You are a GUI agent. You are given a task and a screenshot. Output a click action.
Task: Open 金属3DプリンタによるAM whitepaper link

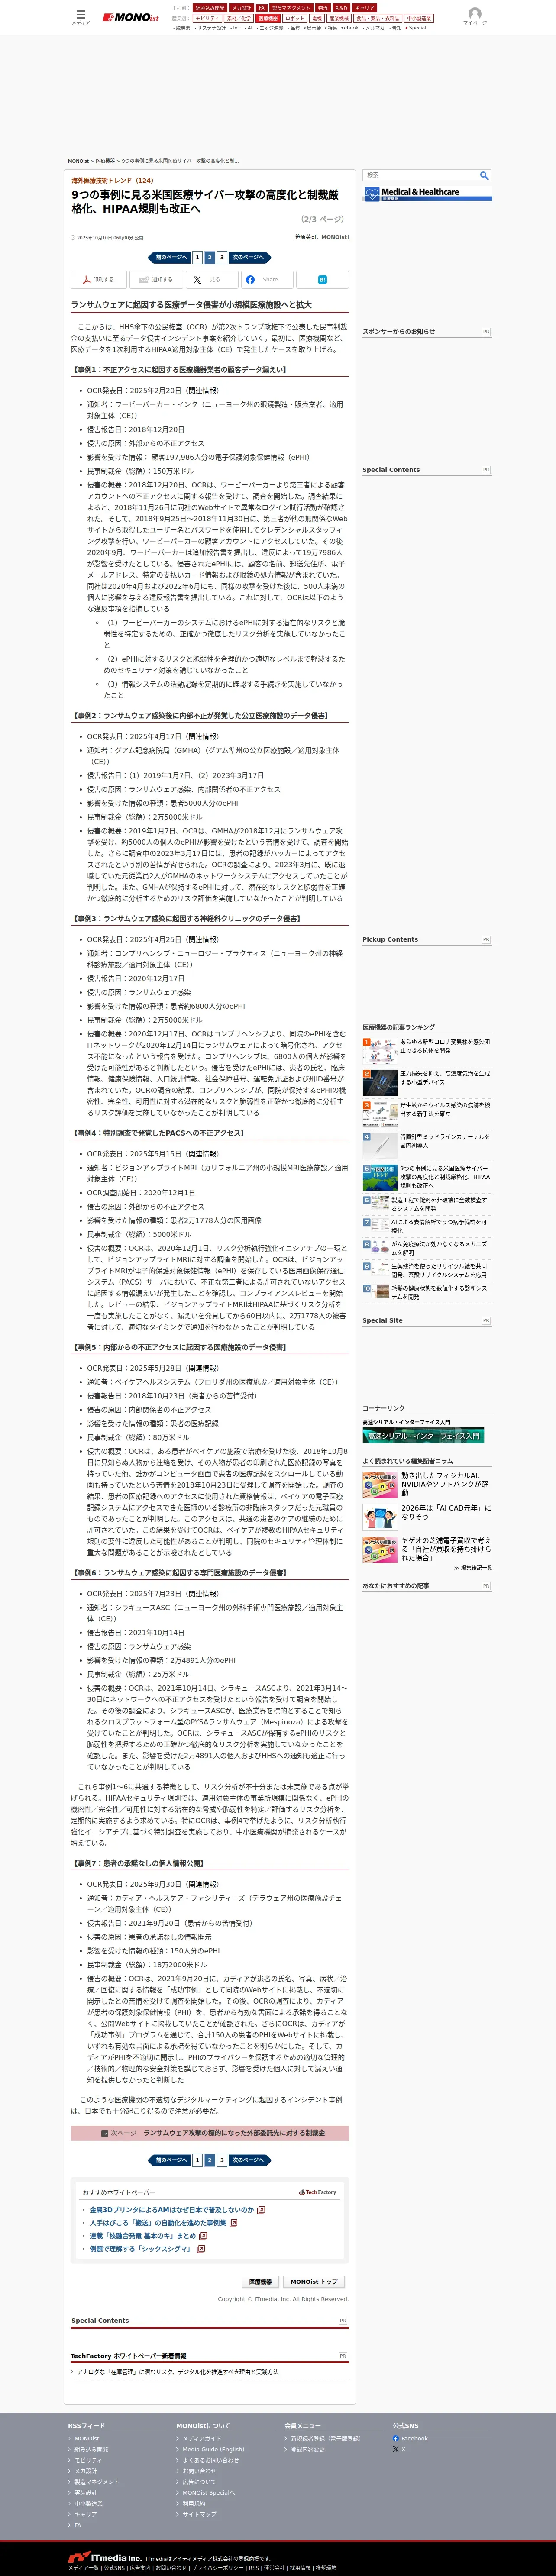(x=172, y=2210)
